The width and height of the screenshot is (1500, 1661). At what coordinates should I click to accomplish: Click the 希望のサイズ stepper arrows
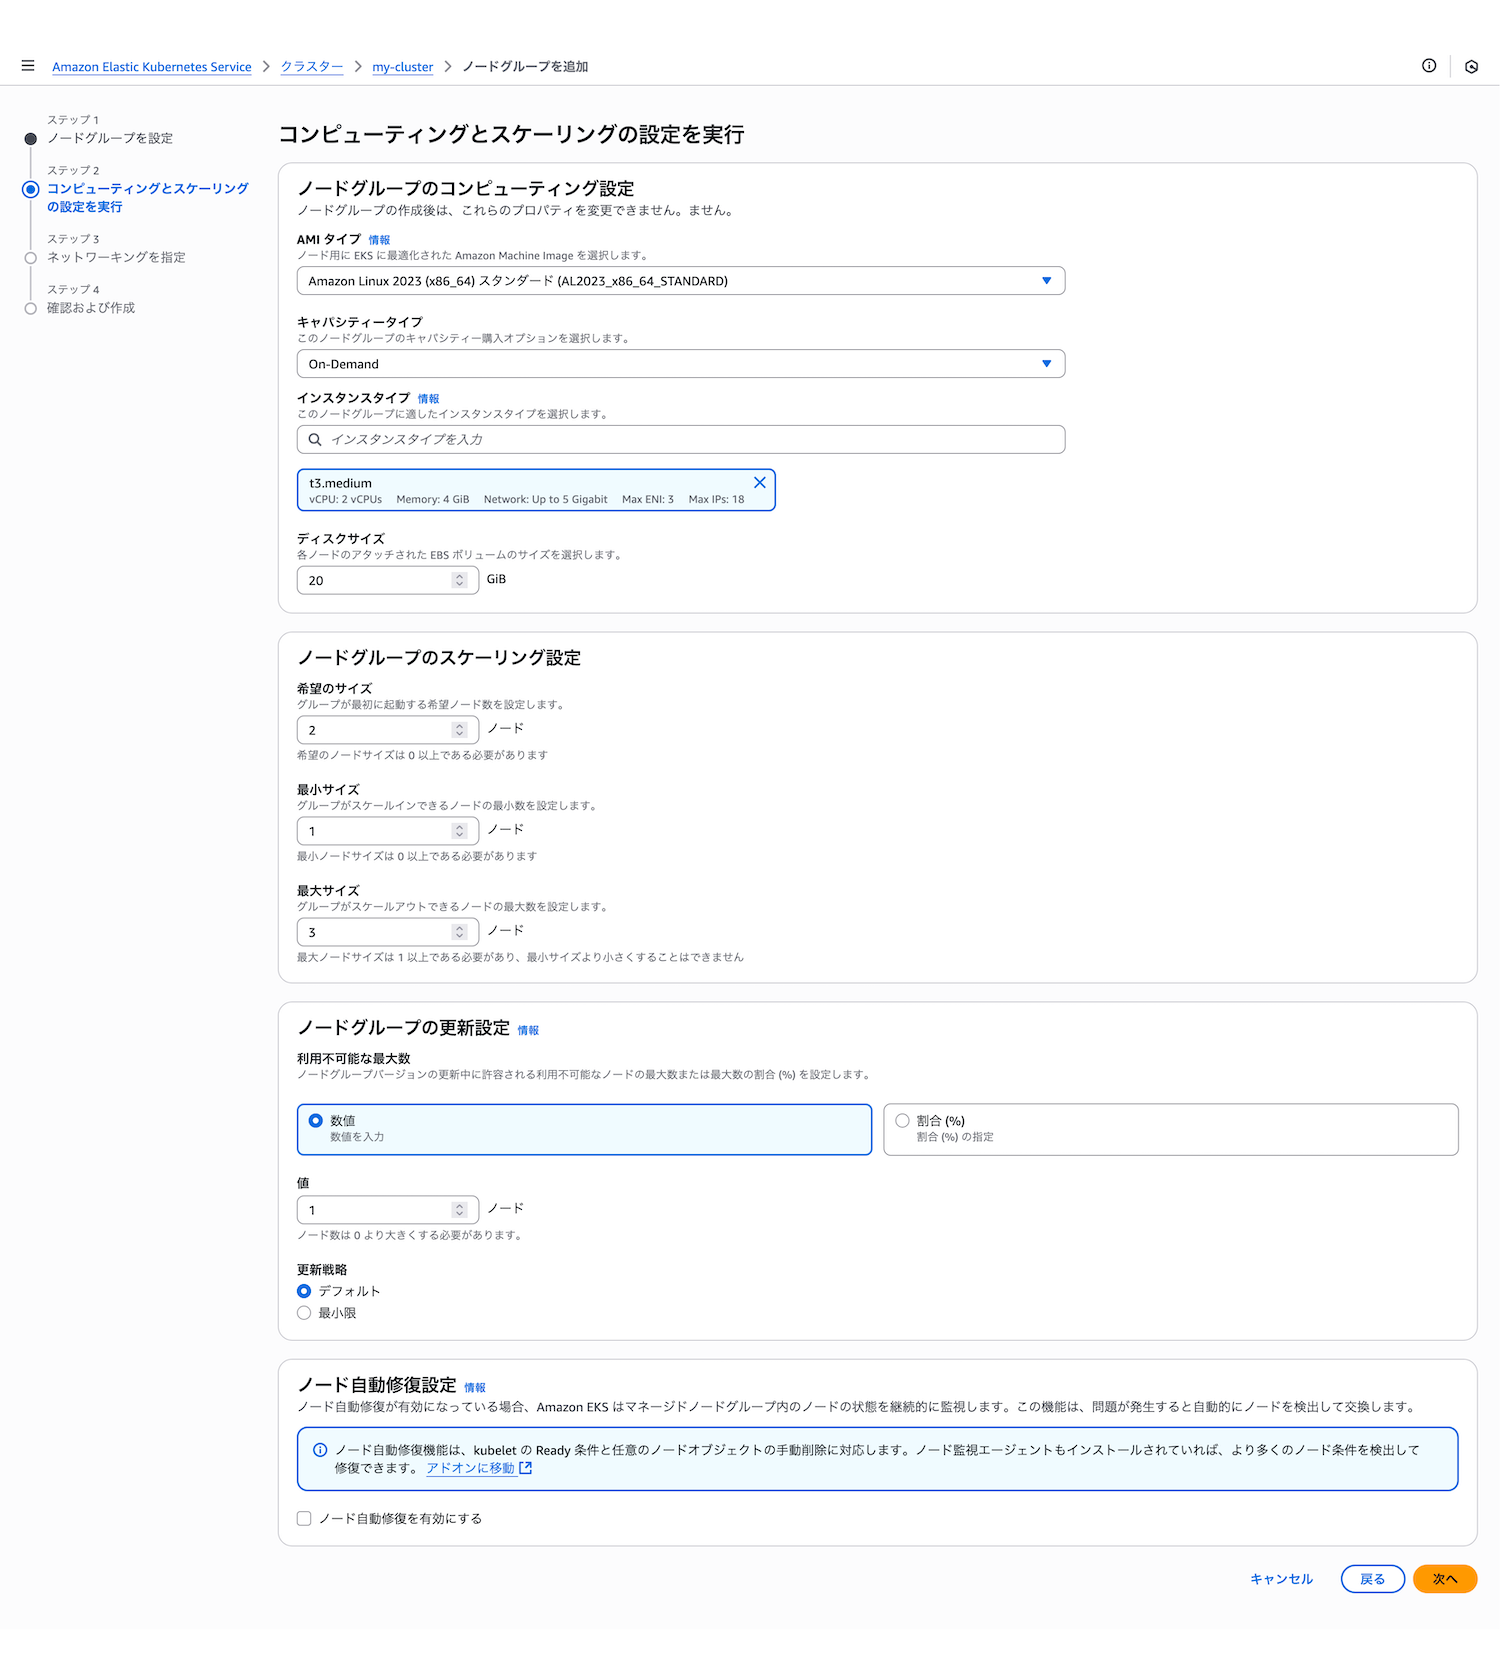click(x=459, y=730)
